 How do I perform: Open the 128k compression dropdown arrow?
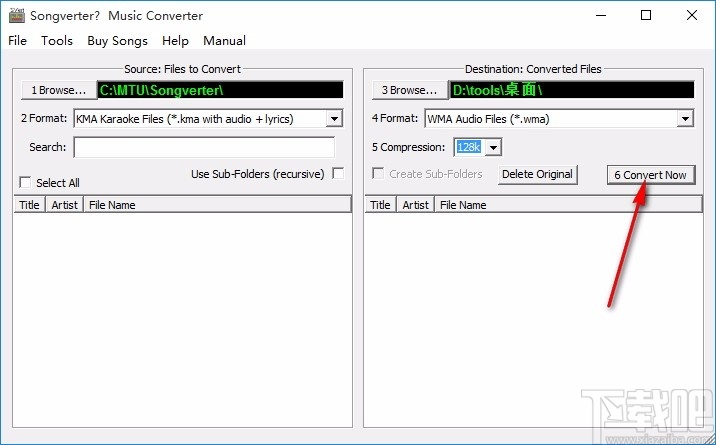tap(493, 147)
